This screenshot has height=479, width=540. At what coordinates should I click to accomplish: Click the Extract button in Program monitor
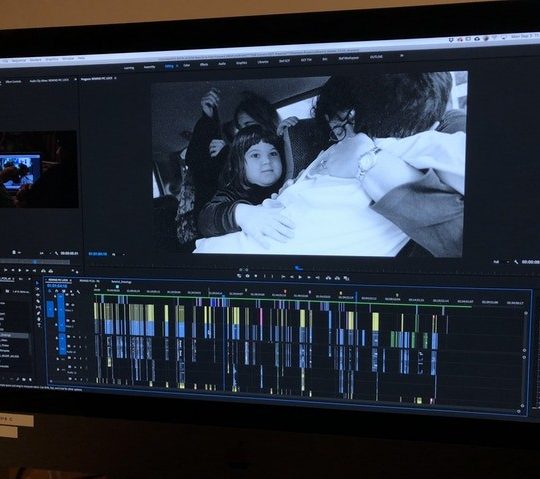click(337, 278)
